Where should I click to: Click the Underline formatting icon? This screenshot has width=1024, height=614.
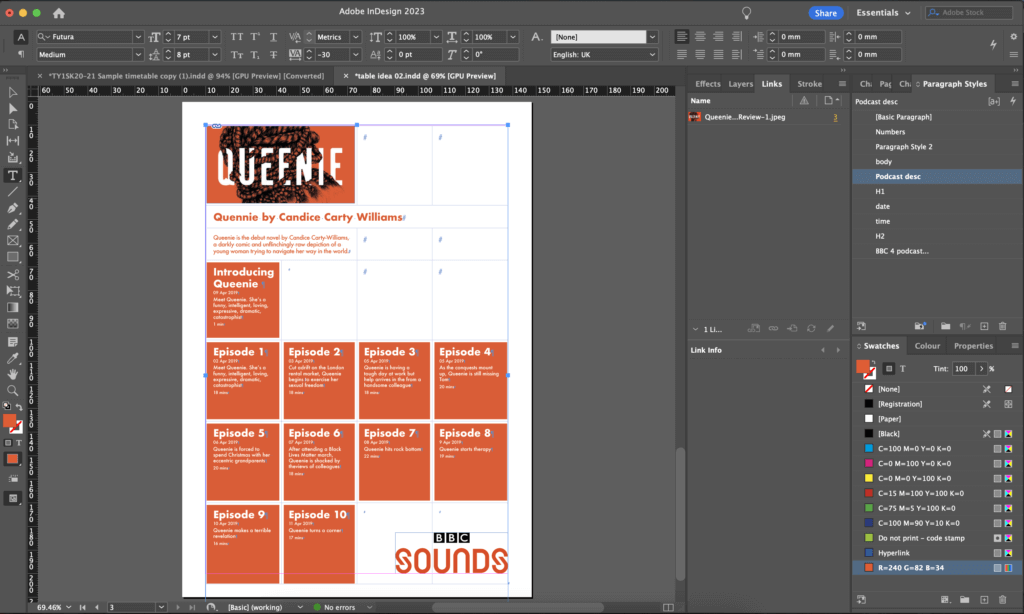pos(274,37)
